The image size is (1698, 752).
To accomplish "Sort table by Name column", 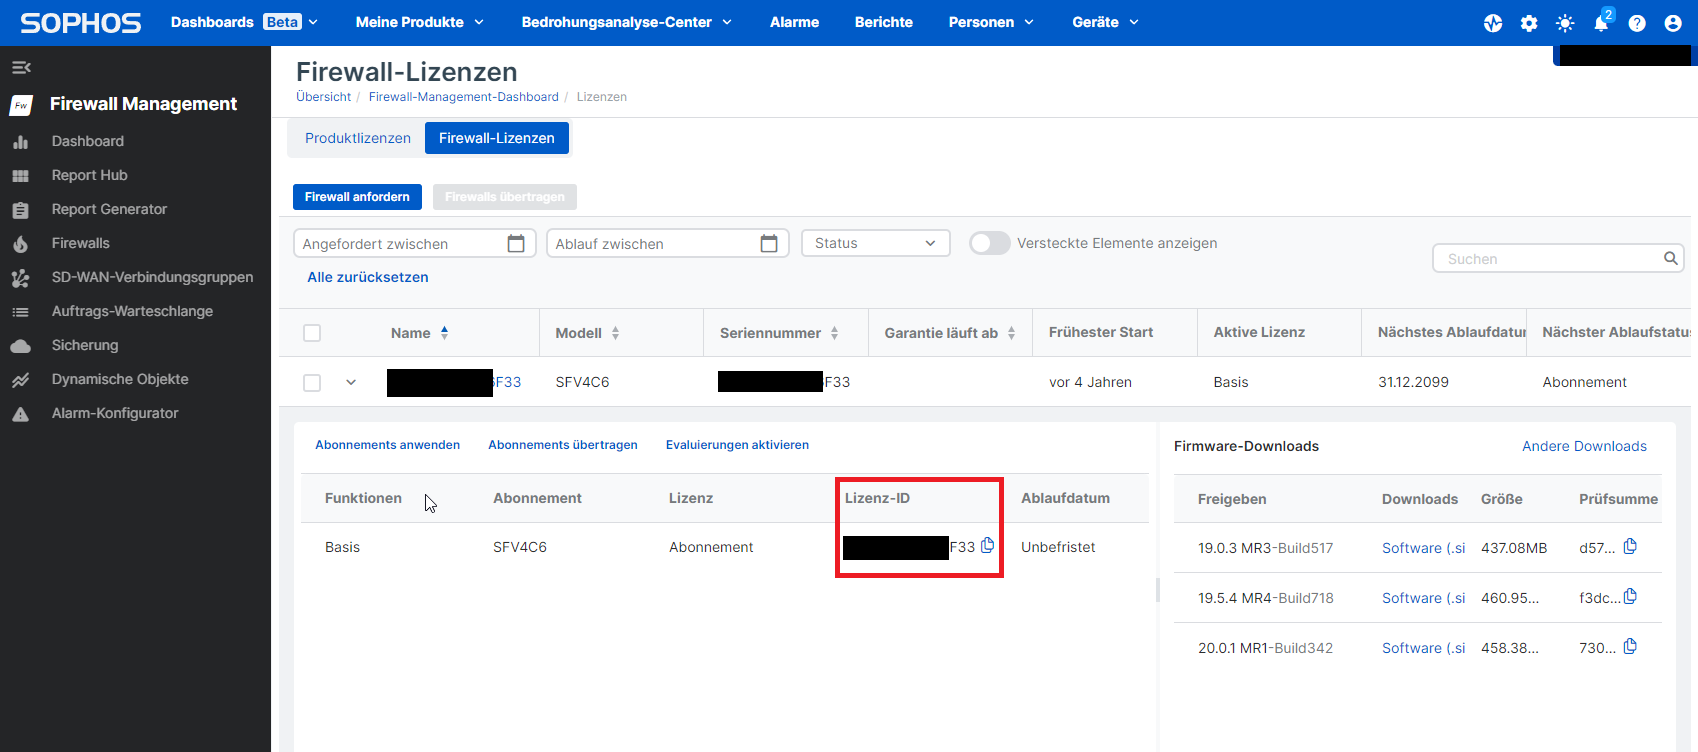I will [445, 332].
